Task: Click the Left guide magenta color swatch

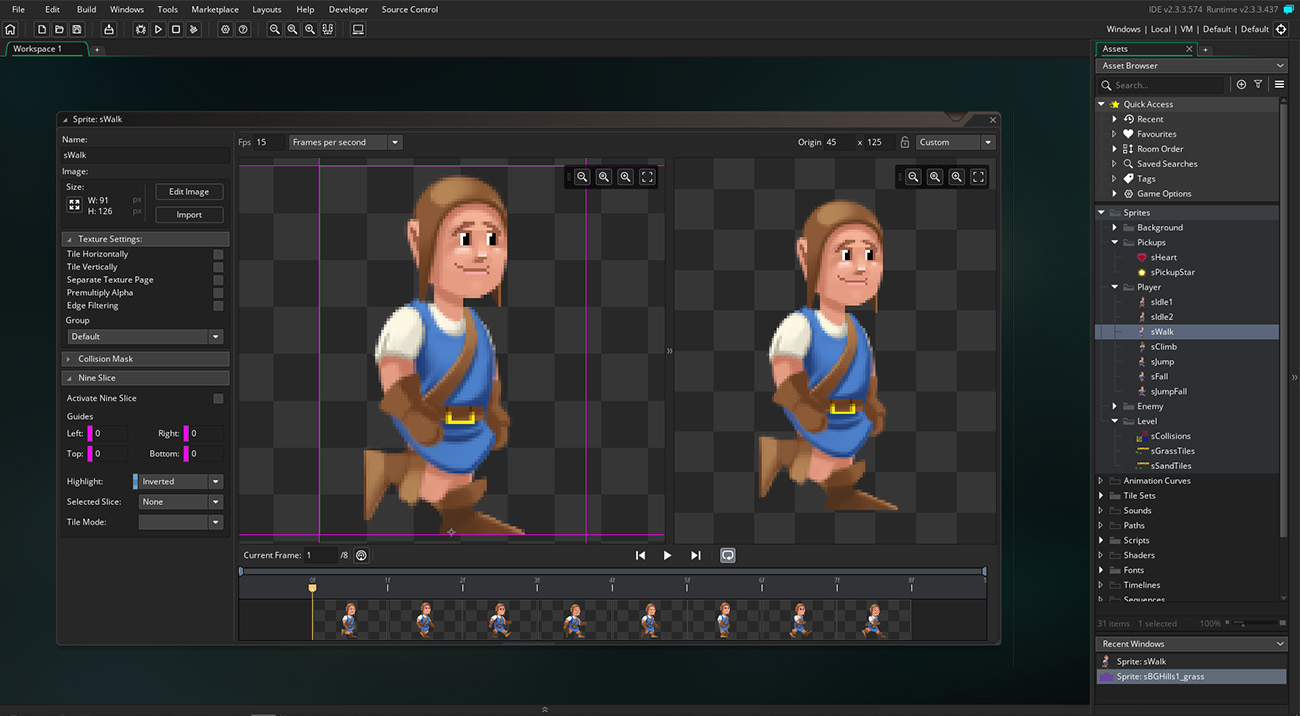Action: [x=90, y=434]
